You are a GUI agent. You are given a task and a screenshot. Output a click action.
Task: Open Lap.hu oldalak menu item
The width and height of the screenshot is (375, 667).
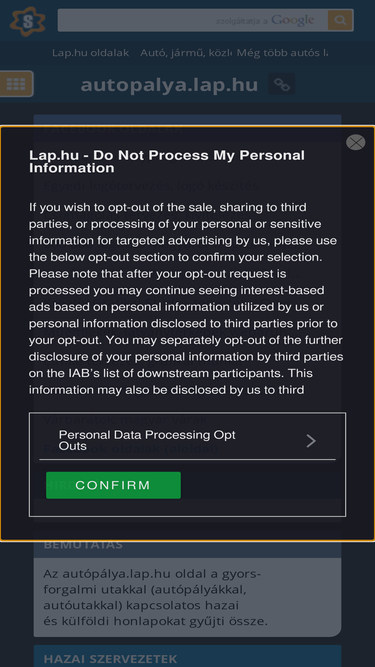[x=91, y=53]
